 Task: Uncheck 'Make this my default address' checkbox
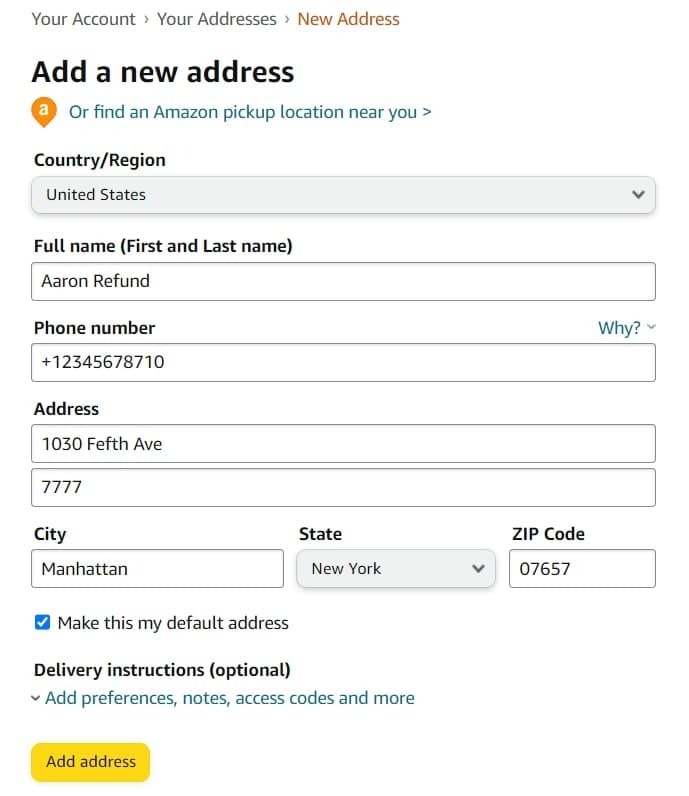coord(42,623)
